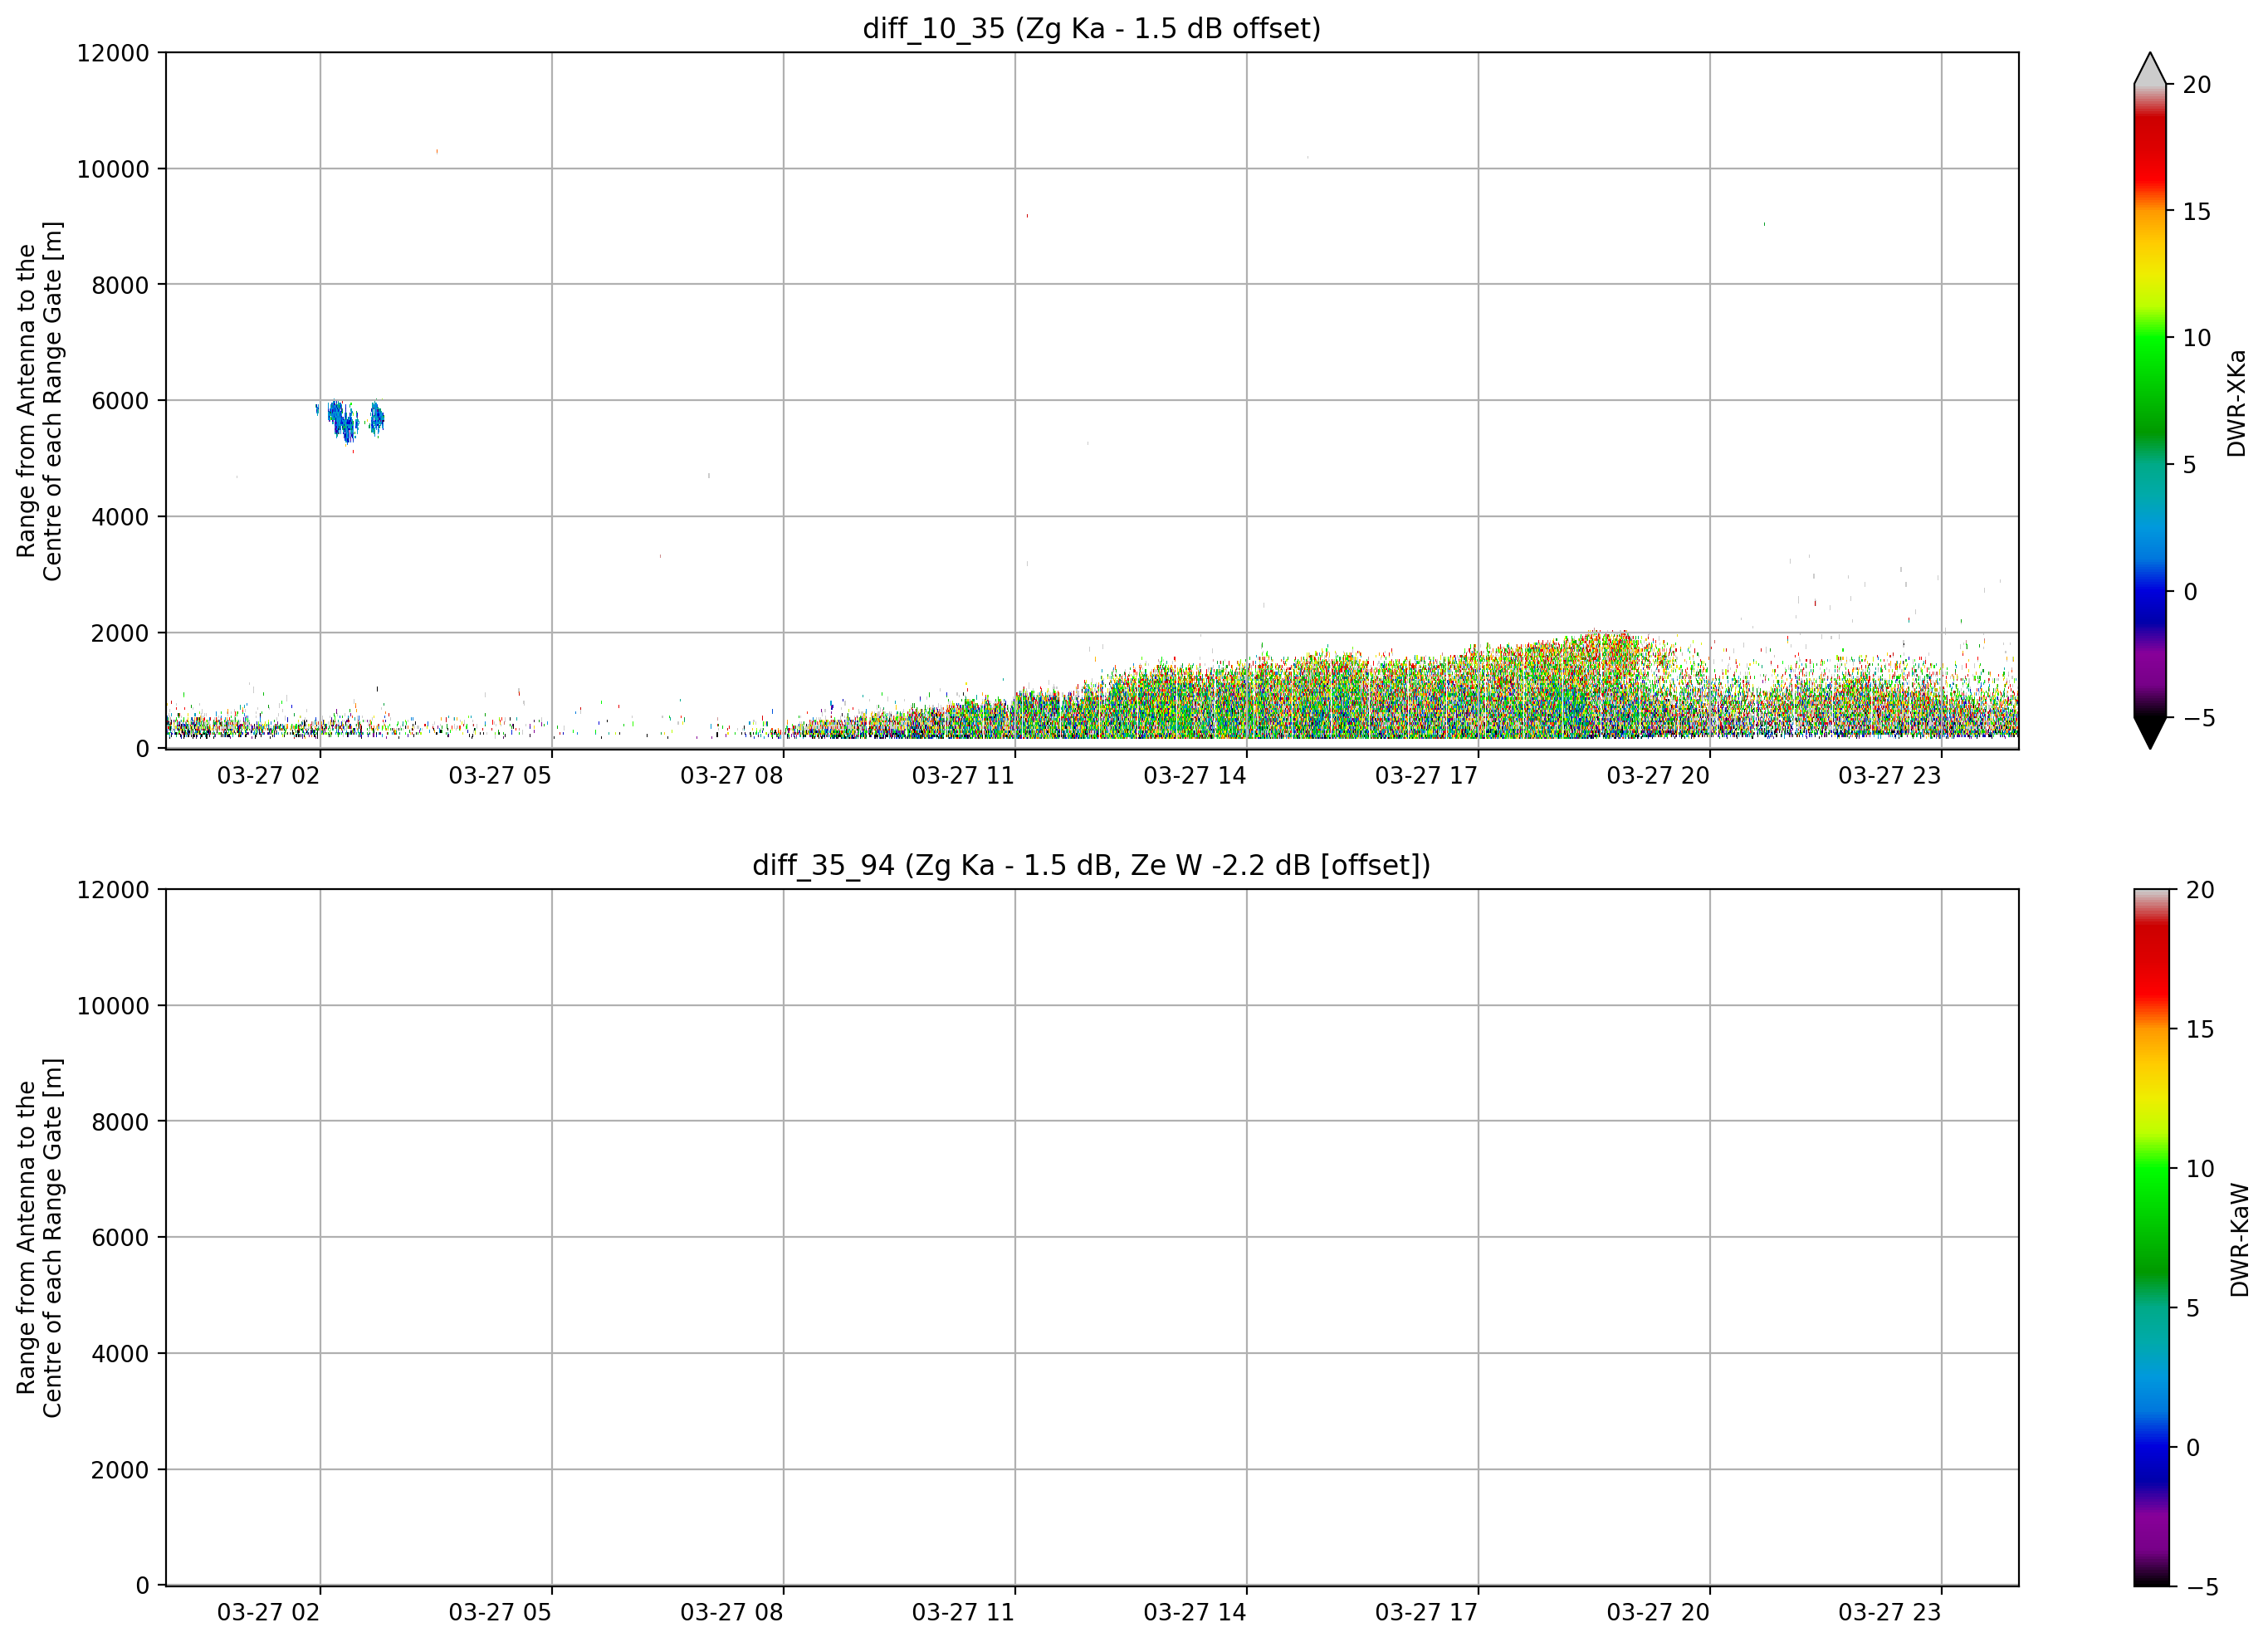Image resolution: width=2268 pixels, height=1642 pixels.
Task: Click the grey upper extend arrow of top colorbar
Action: tap(2150, 69)
